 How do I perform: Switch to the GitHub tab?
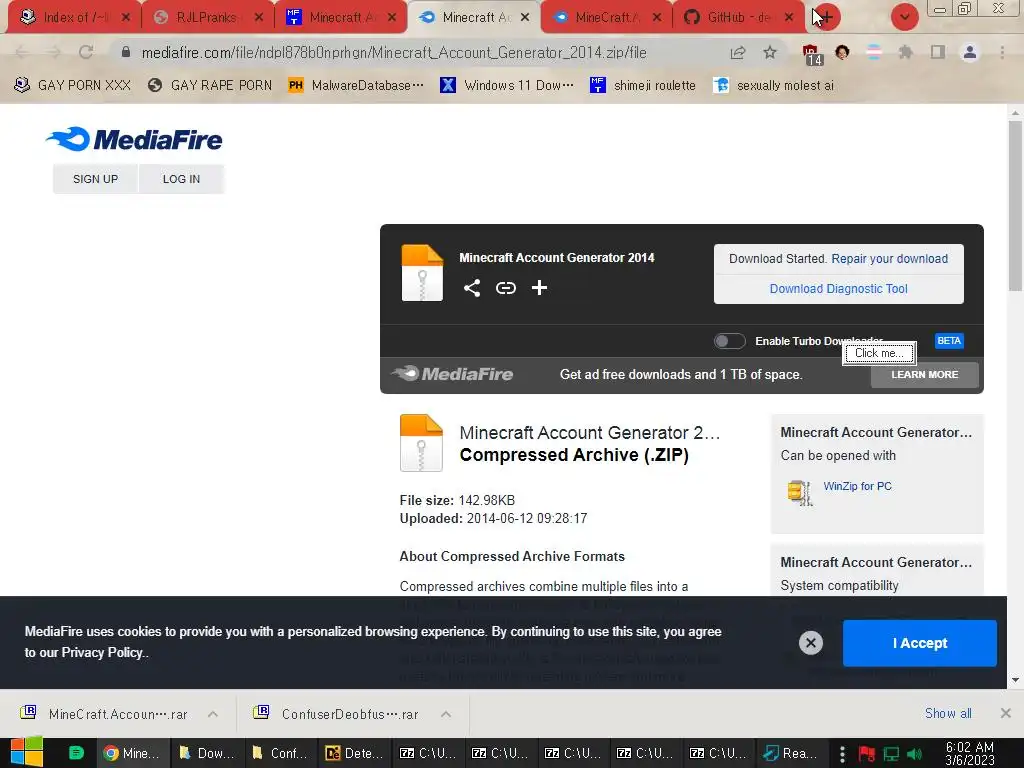(x=737, y=18)
